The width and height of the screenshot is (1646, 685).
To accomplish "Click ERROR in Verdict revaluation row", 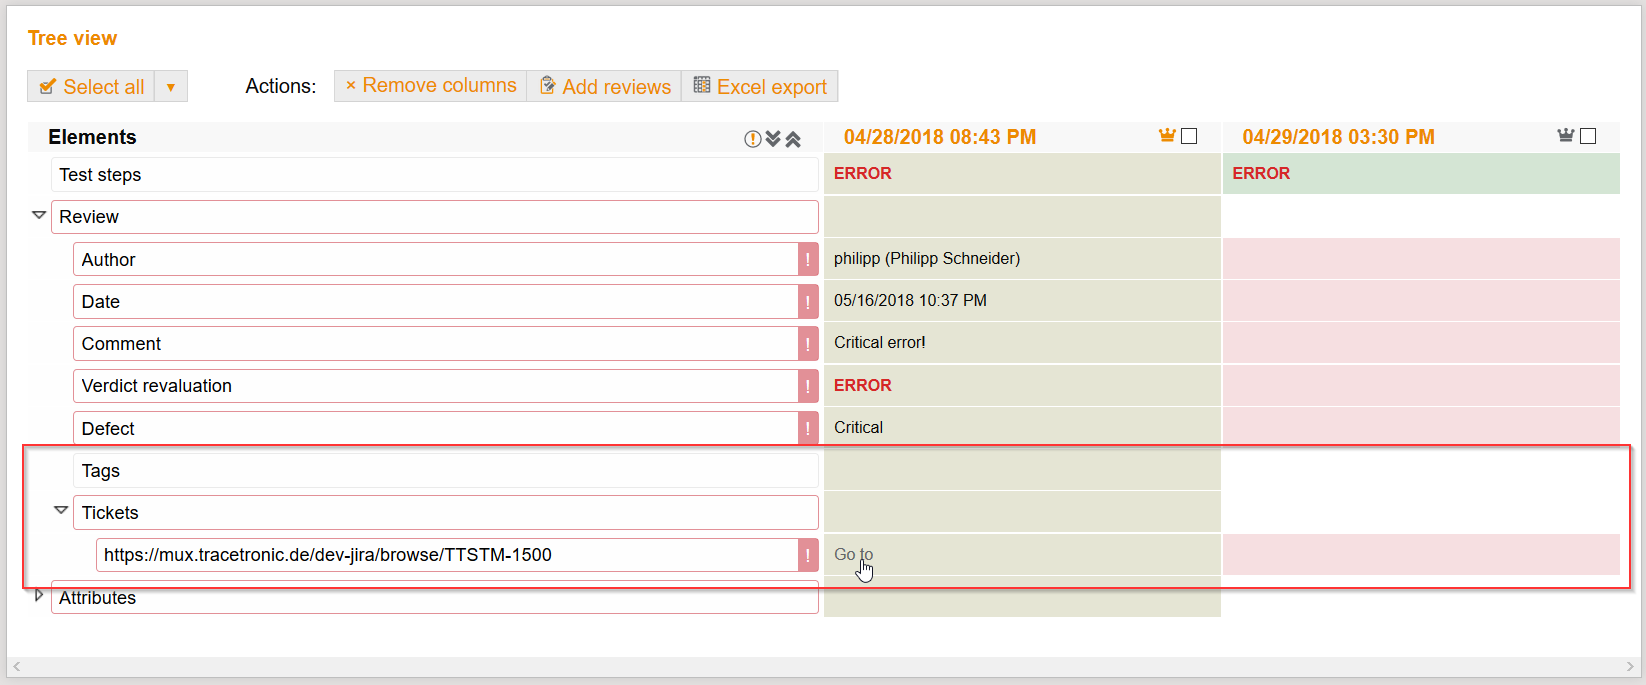I will (x=862, y=385).
